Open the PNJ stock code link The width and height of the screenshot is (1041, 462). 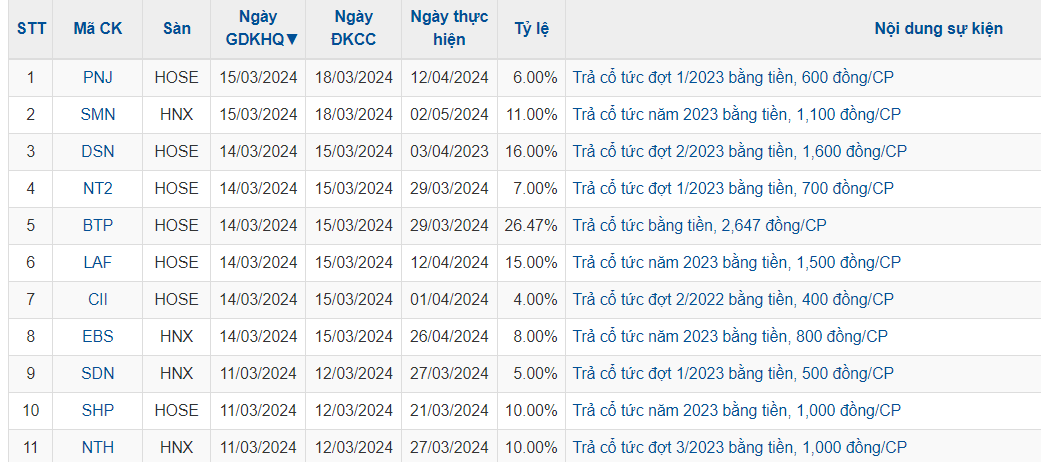98,77
